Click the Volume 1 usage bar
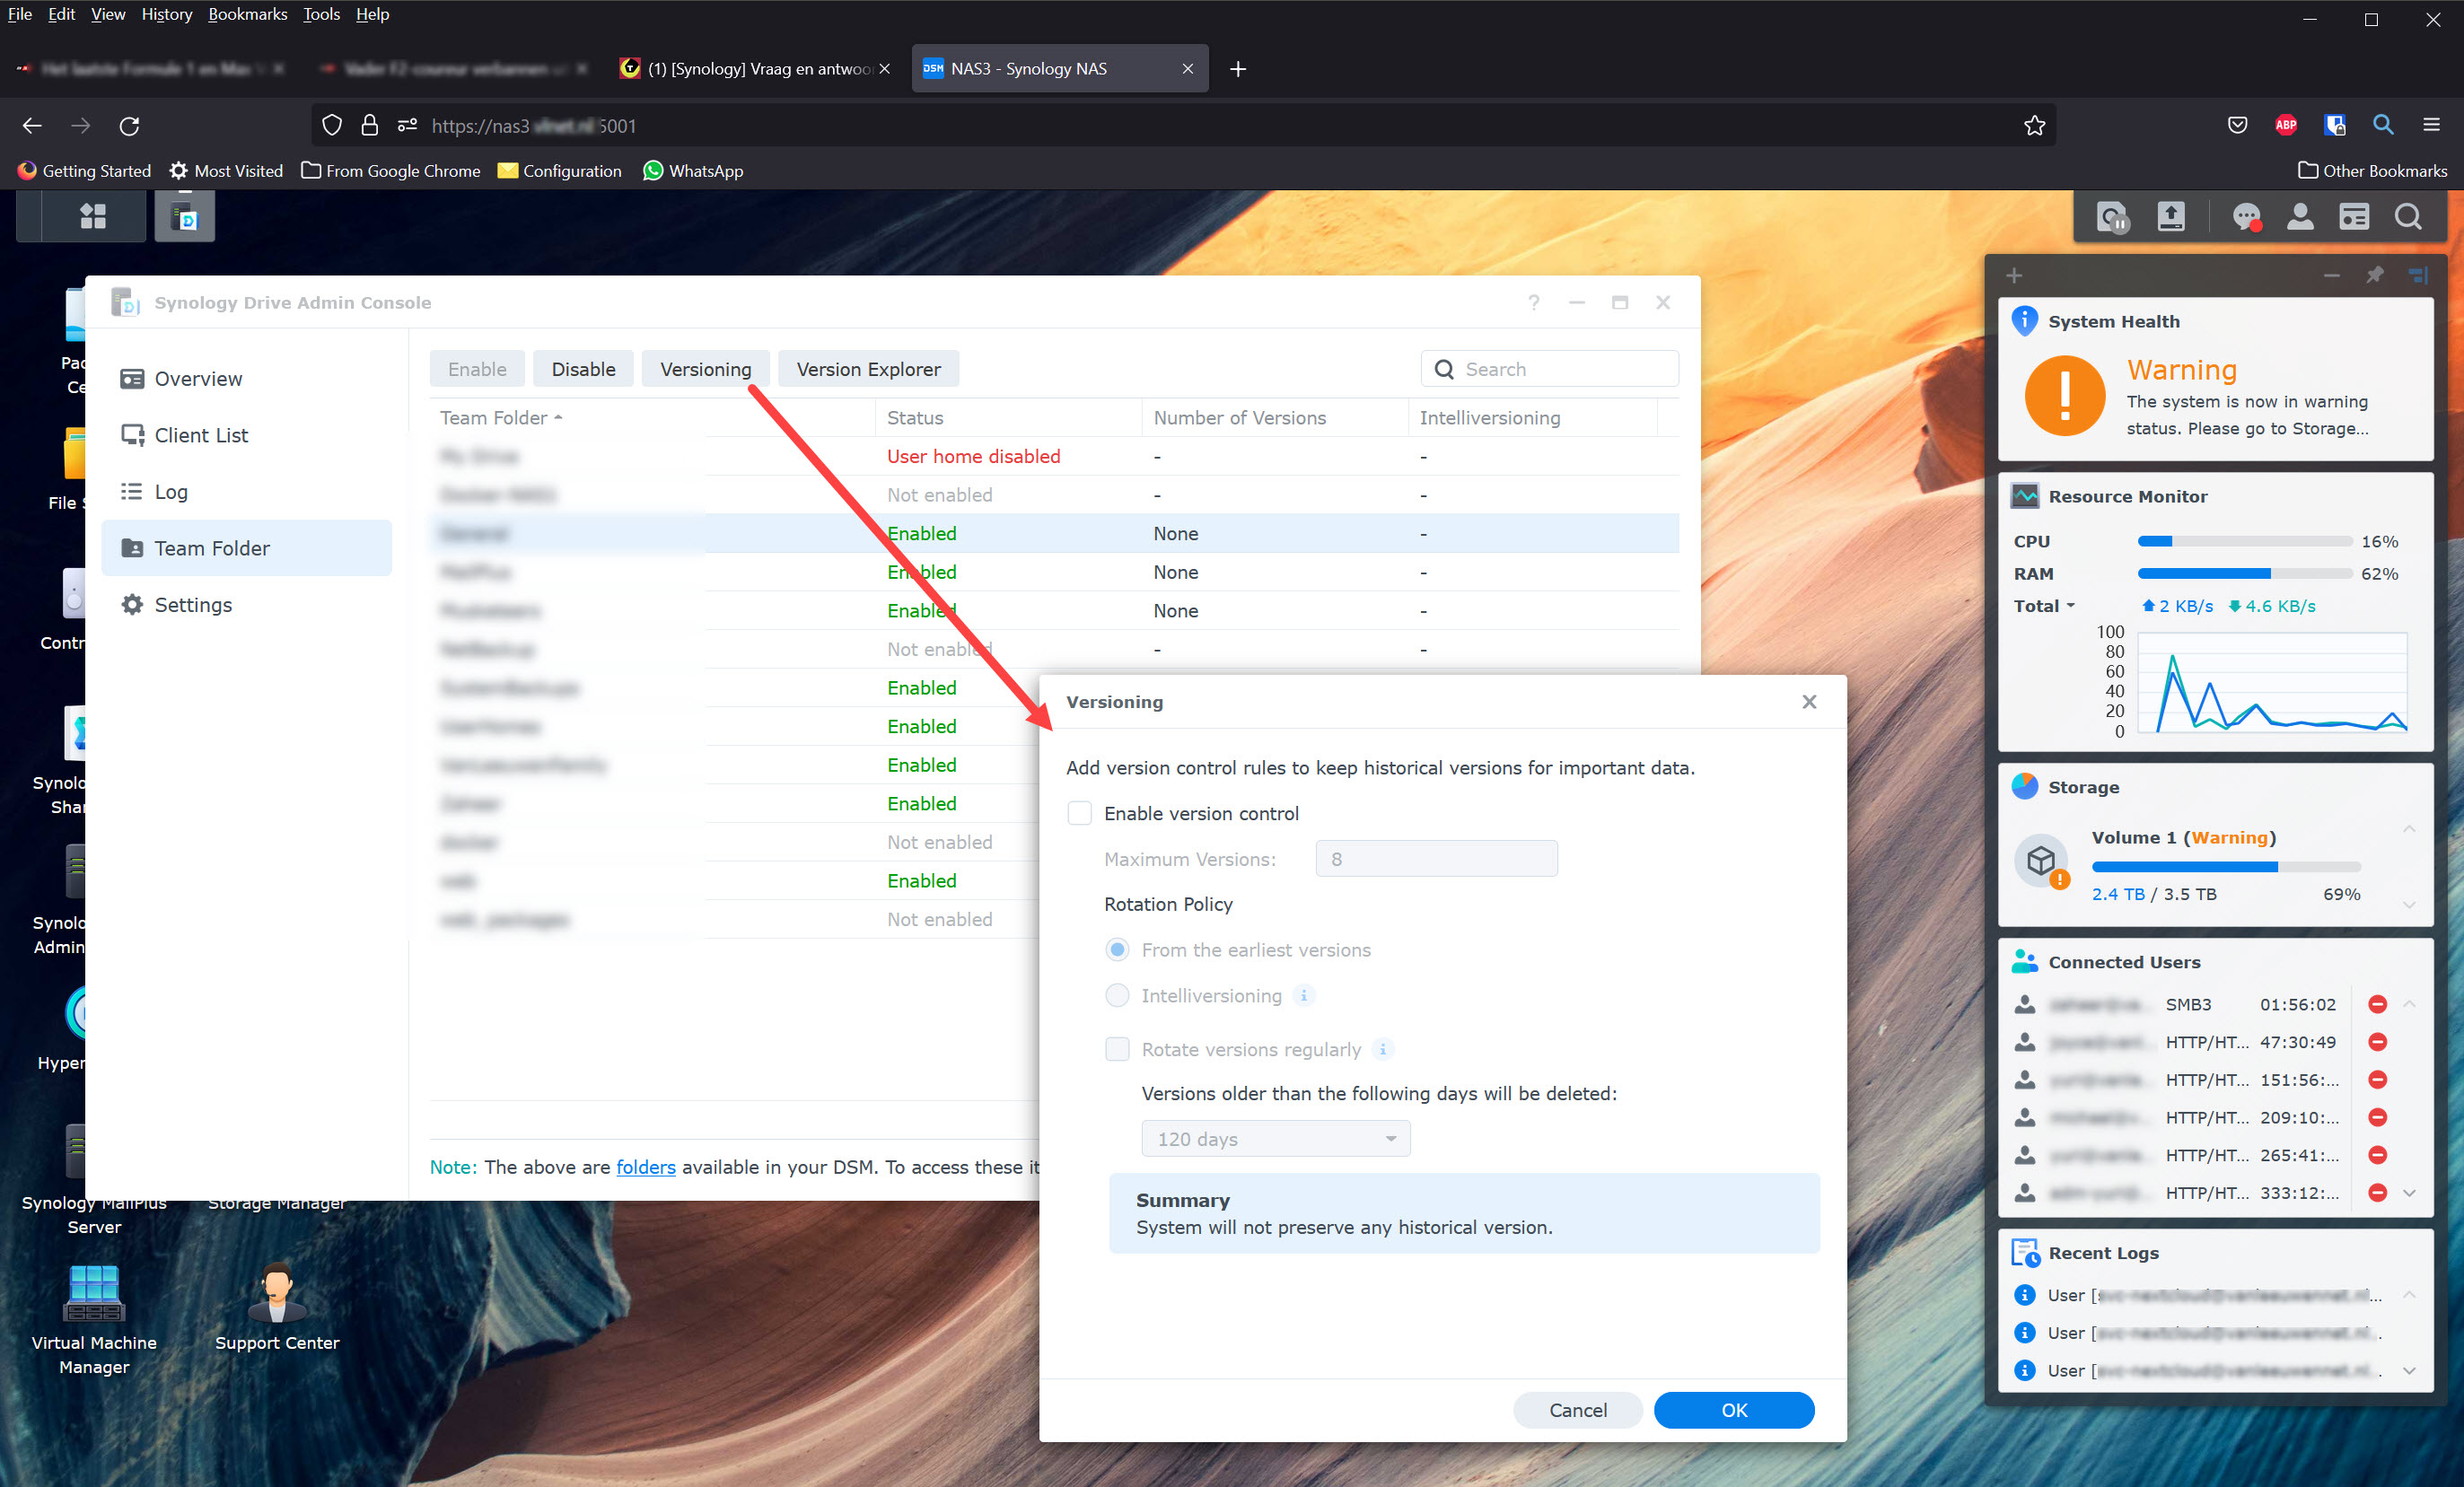Viewport: 2464px width, 1487px height. coord(2226,867)
